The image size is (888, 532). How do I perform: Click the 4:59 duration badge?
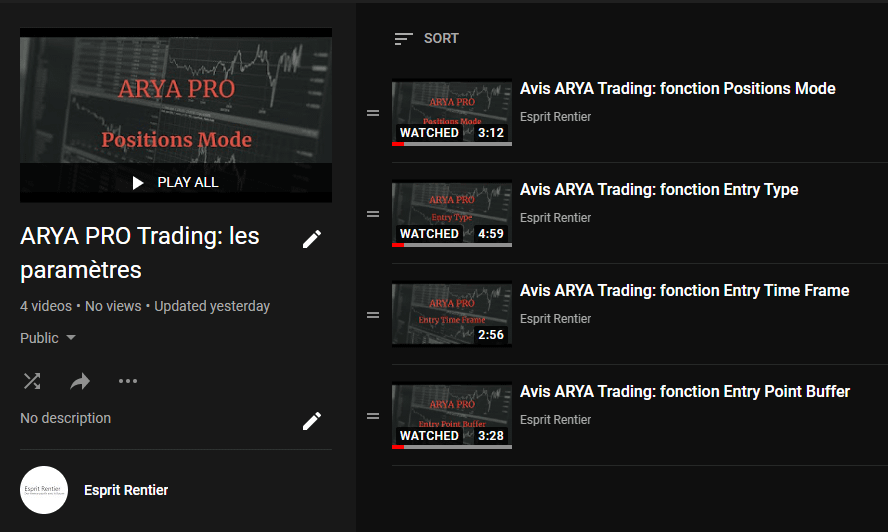pos(491,233)
